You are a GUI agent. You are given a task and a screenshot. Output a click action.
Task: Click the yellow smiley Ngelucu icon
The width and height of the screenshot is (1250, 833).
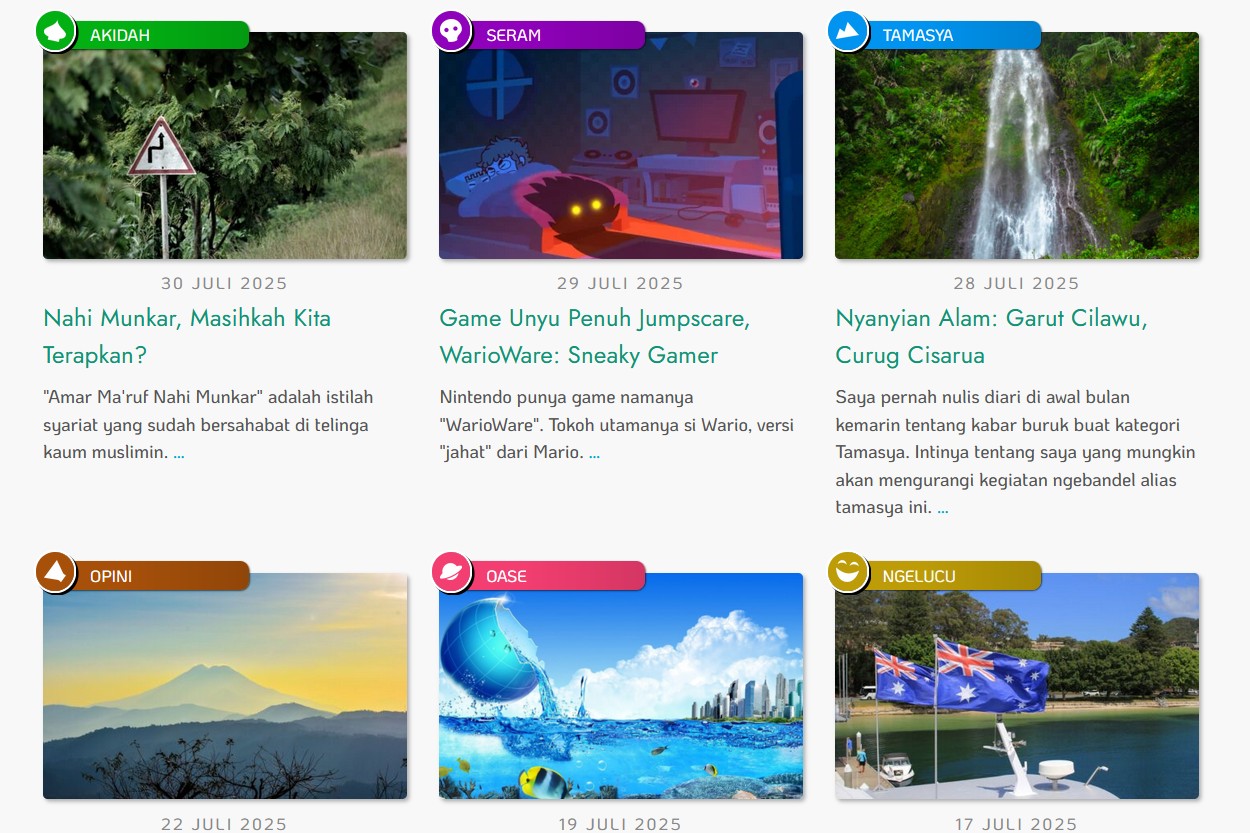[x=848, y=572]
